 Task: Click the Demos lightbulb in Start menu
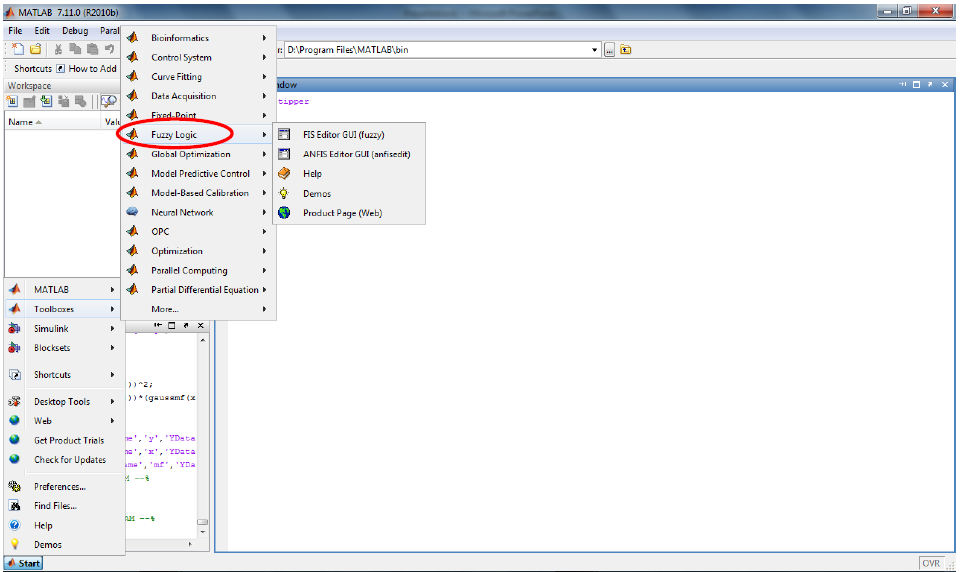[x=15, y=544]
